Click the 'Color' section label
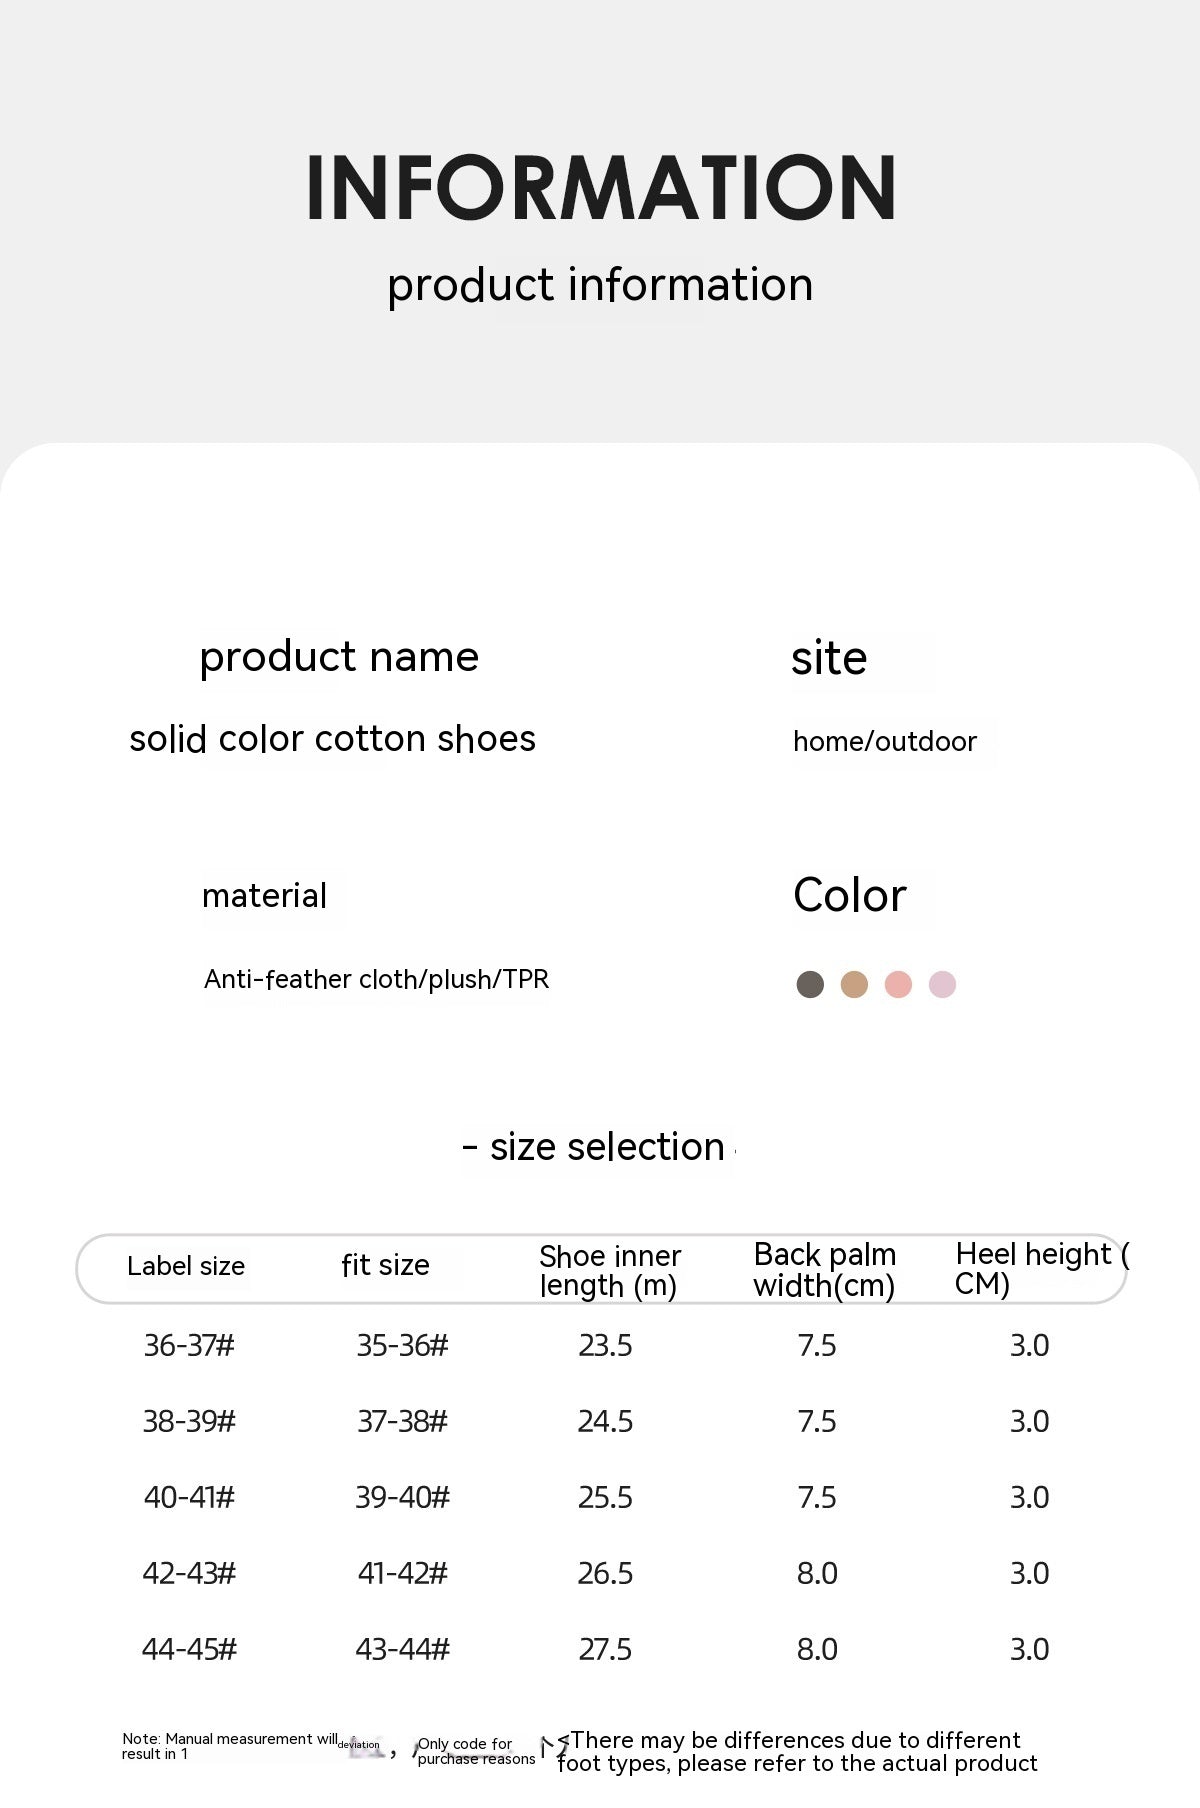The image size is (1200, 1808). pos(849,895)
